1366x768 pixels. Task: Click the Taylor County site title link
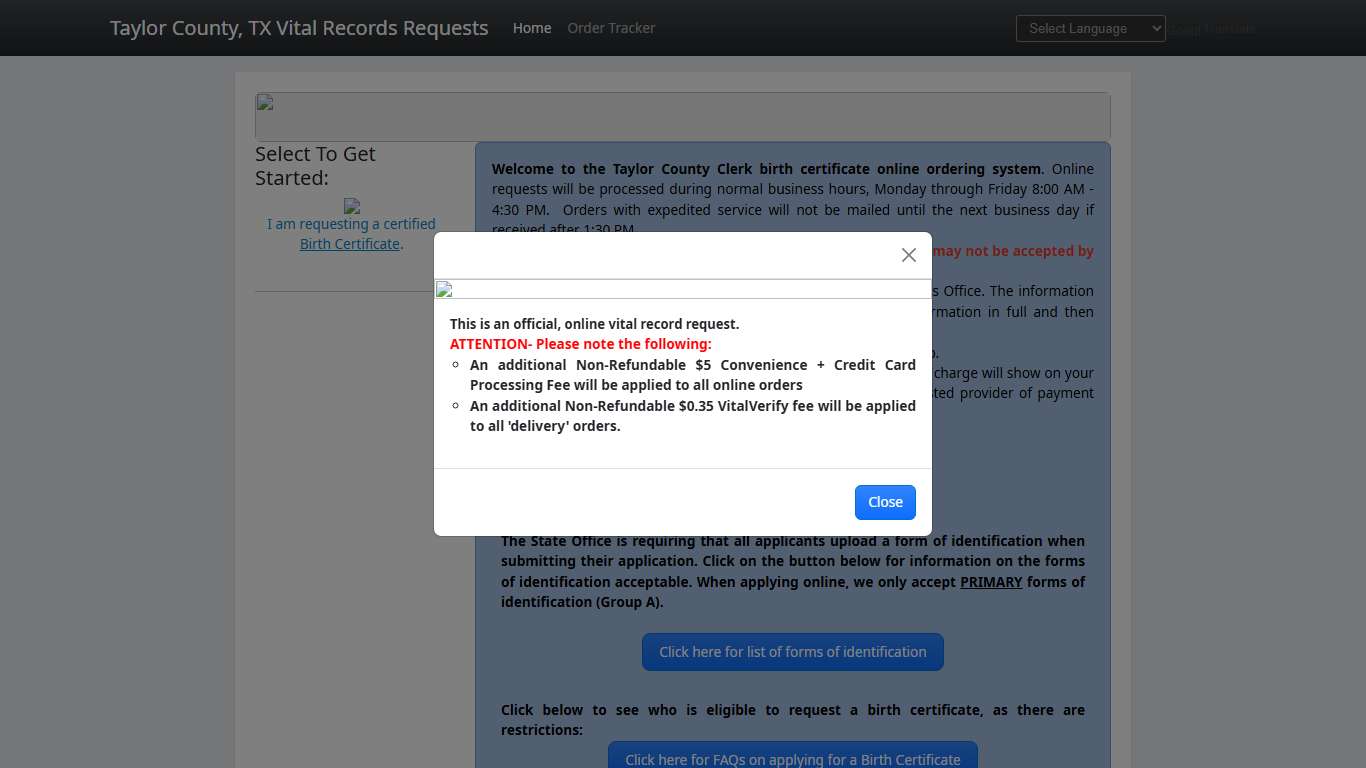[299, 28]
